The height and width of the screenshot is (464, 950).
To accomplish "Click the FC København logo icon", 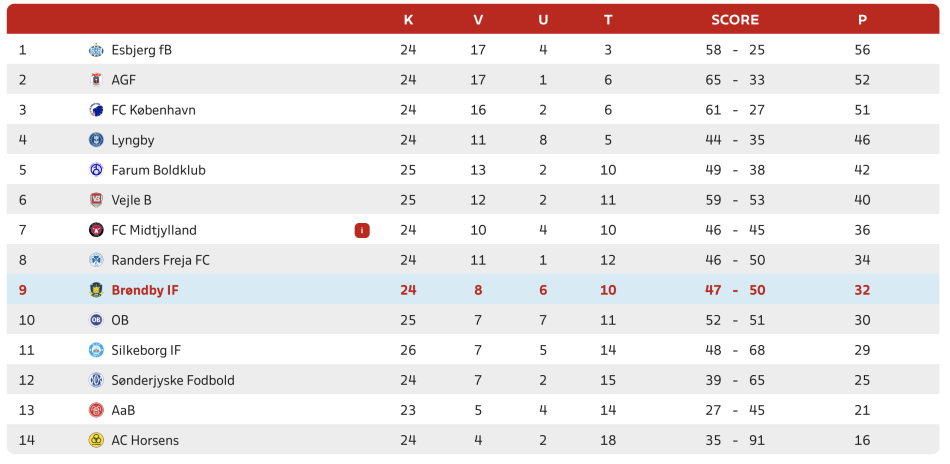I will tap(96, 110).
